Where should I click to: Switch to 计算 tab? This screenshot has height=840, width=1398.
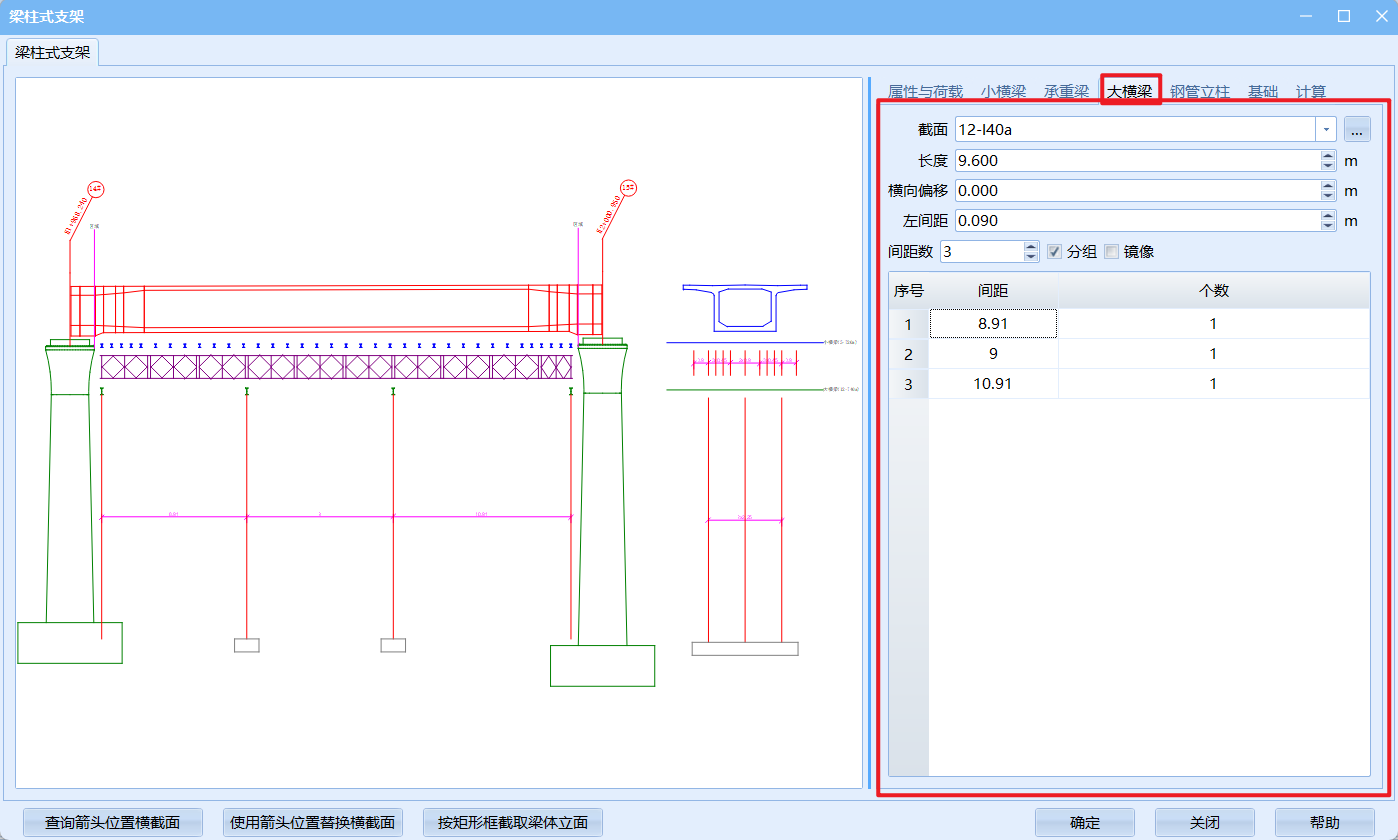point(1311,91)
